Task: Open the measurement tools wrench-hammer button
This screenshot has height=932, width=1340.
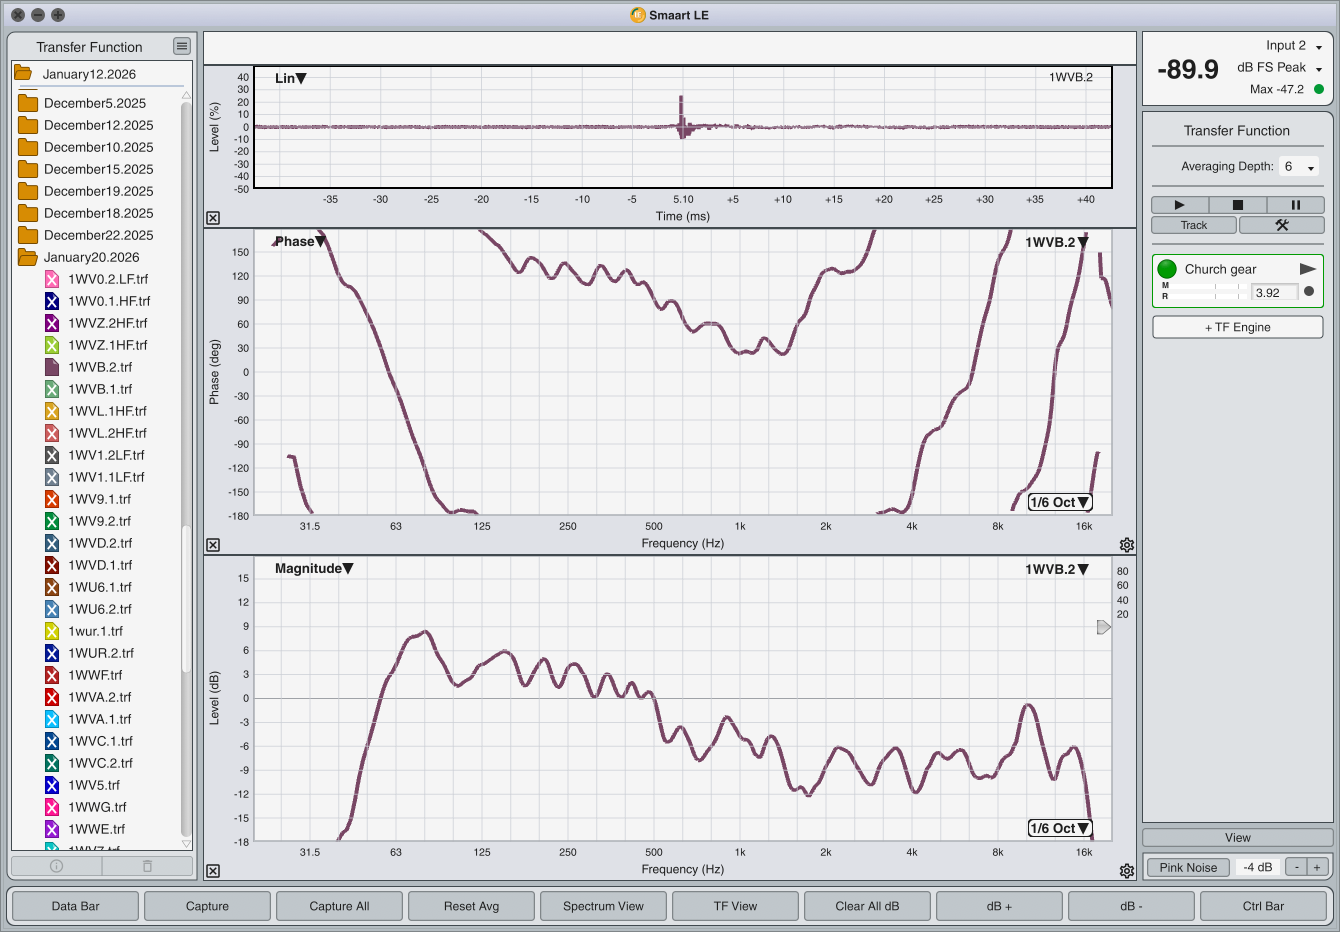Action: [x=1281, y=225]
